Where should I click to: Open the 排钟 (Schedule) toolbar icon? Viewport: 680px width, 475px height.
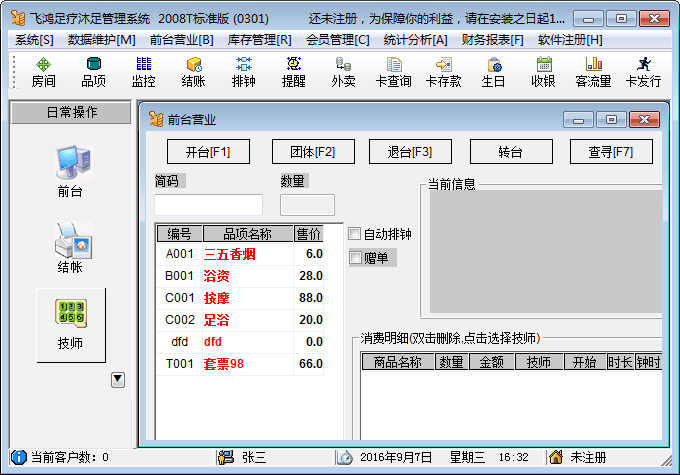(x=243, y=72)
